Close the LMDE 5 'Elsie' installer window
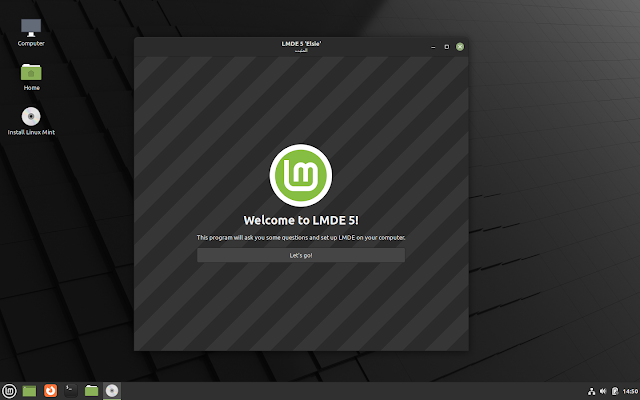The width and height of the screenshot is (640, 400). [x=460, y=47]
